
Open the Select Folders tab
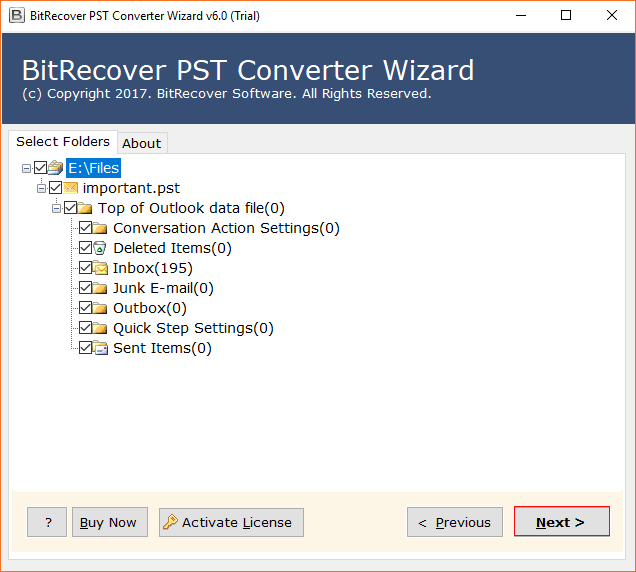[x=62, y=141]
